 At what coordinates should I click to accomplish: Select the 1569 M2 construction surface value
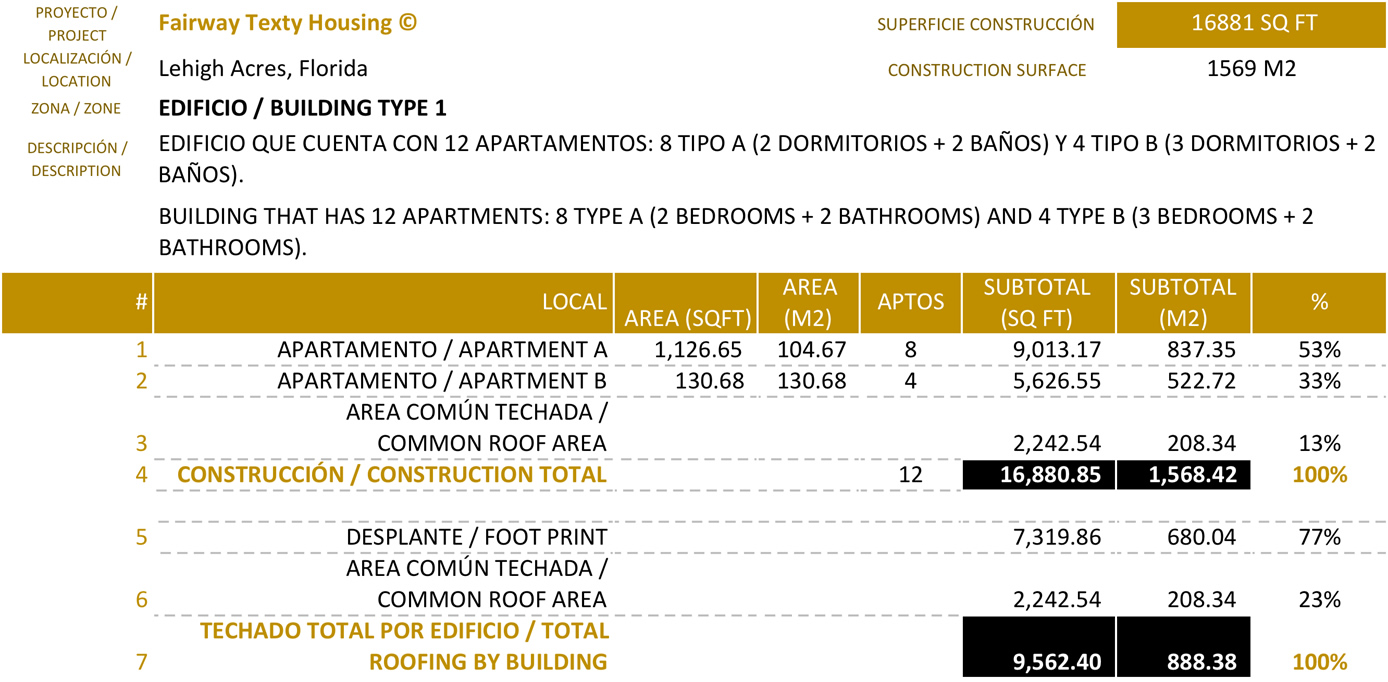point(1252,69)
